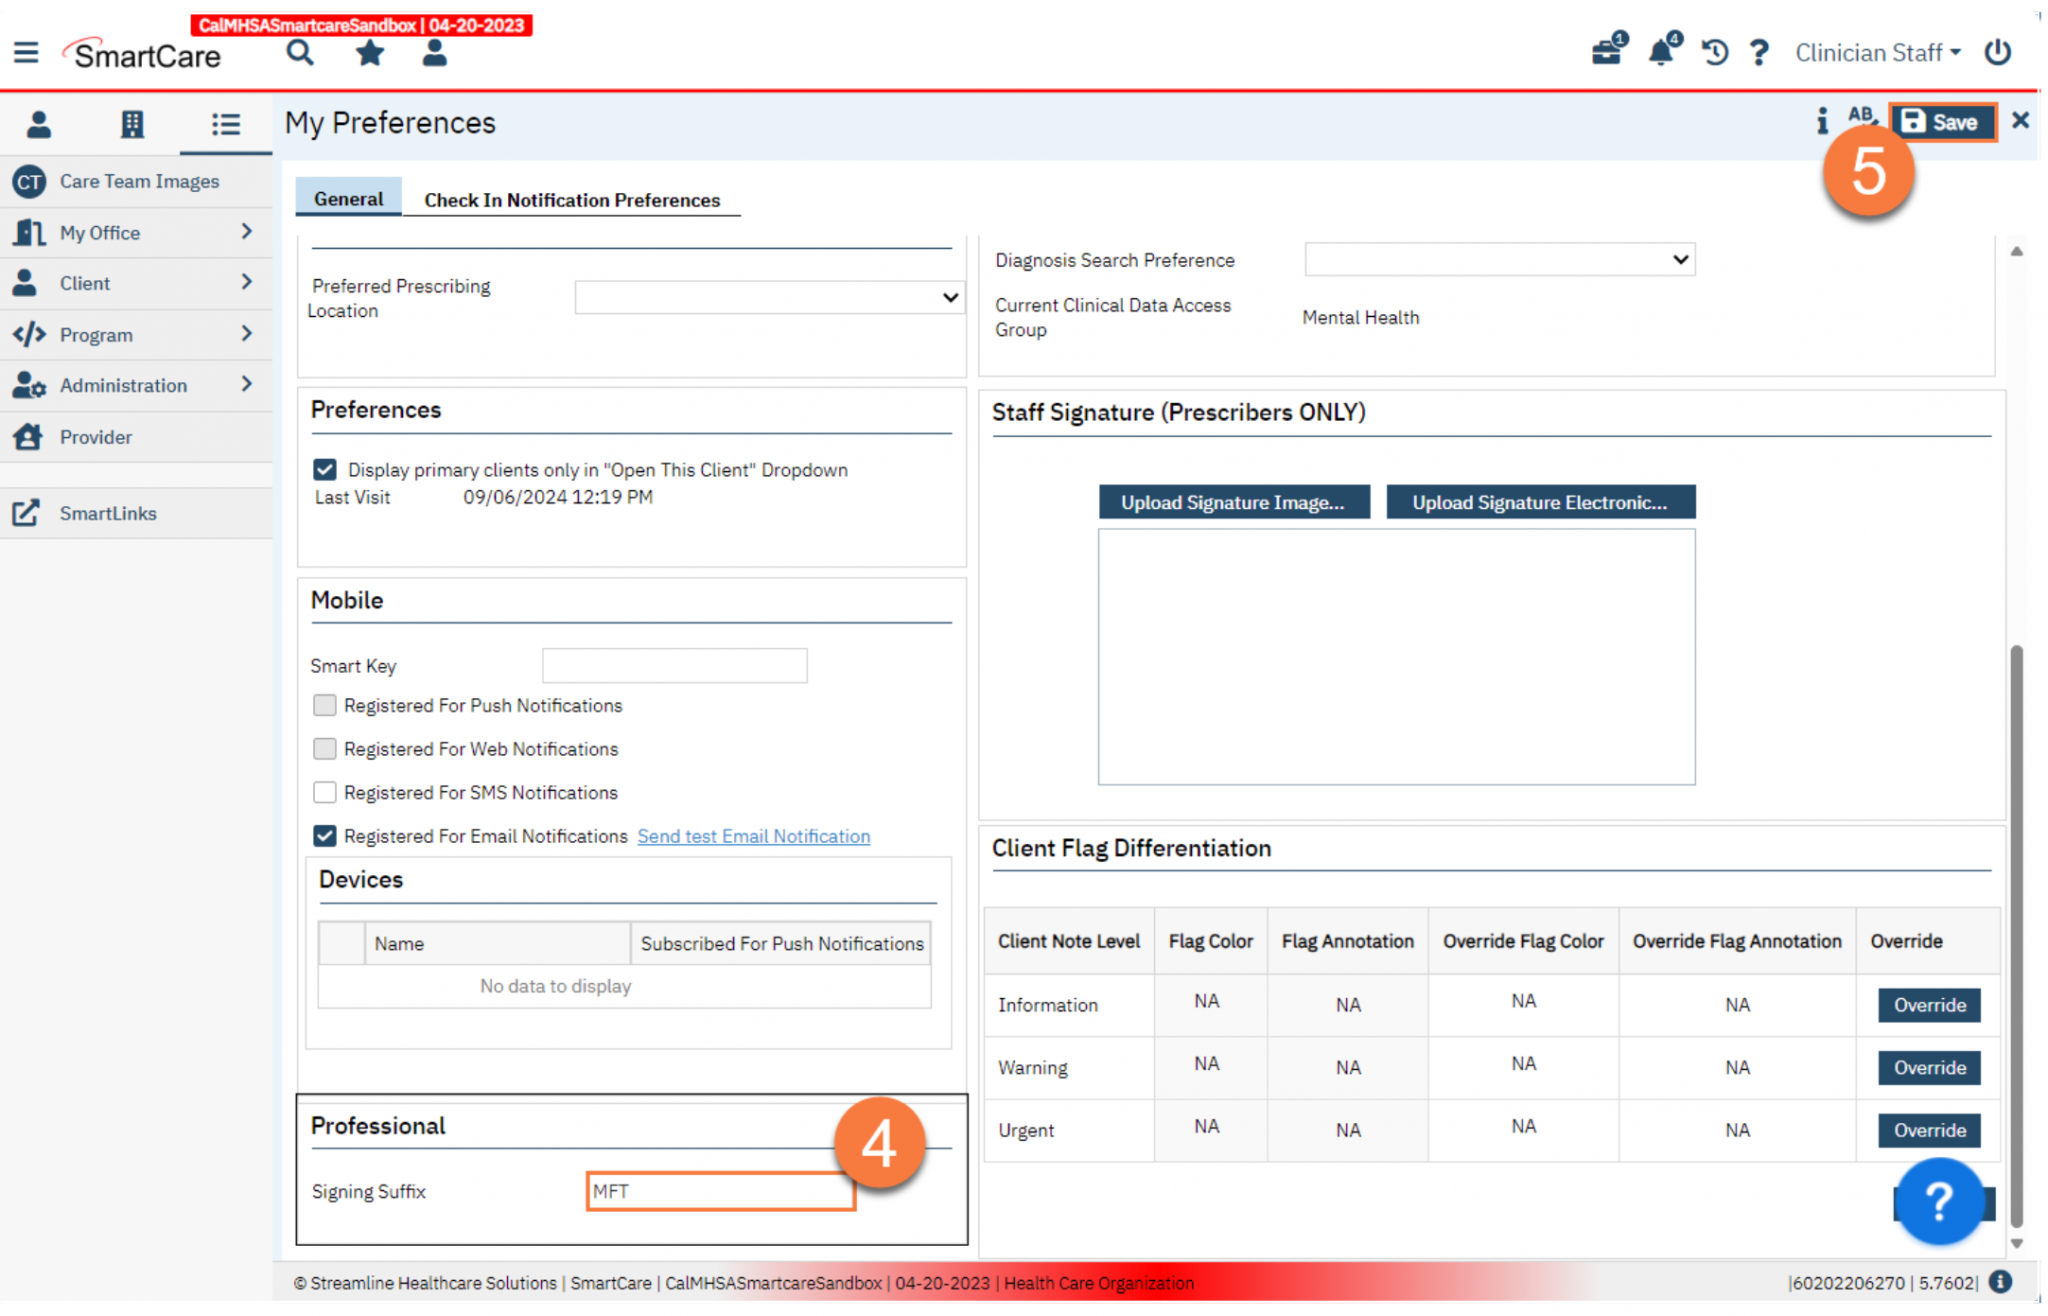Click Override button in Warning row

(x=1929, y=1067)
